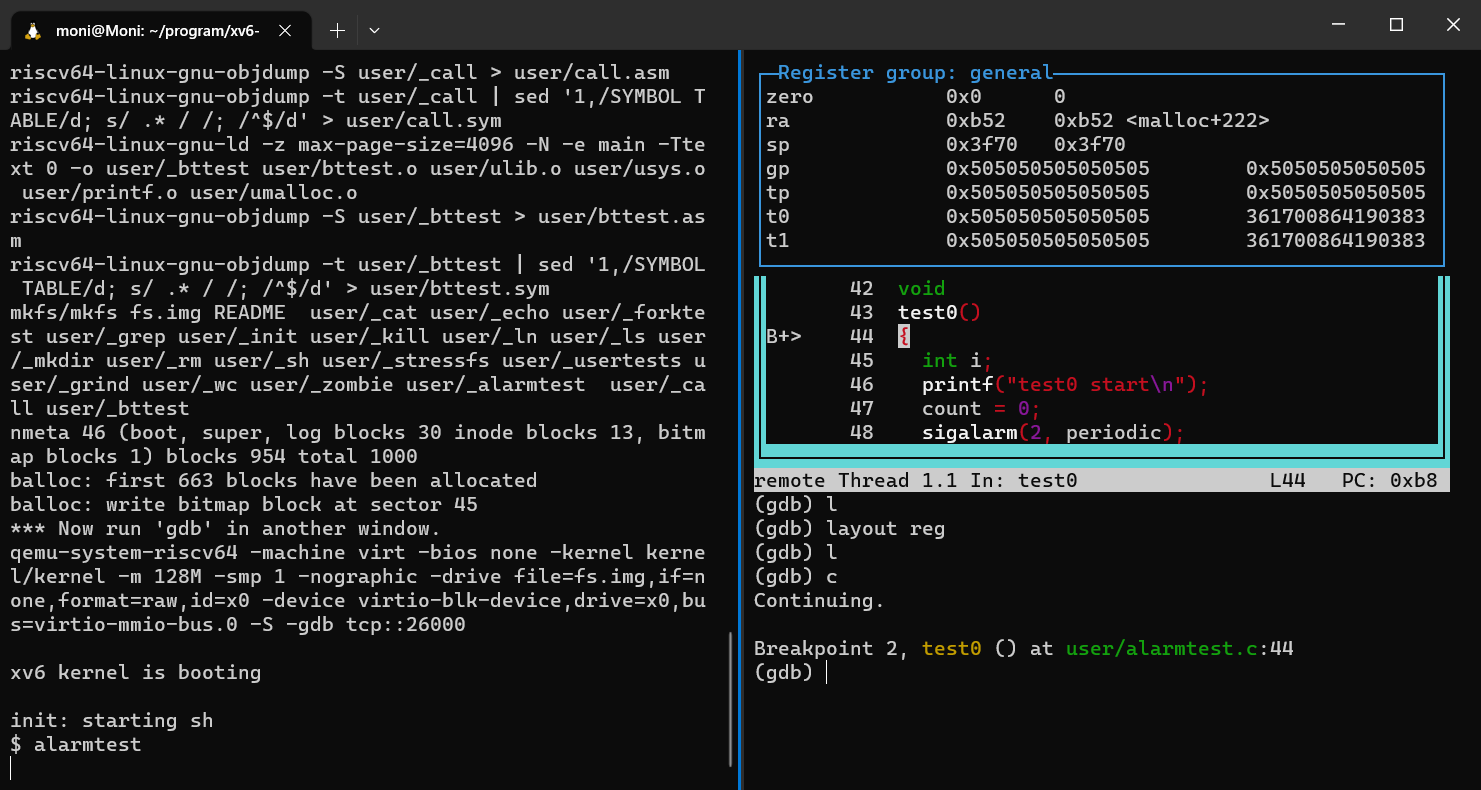Click the active gdb prompt input

pos(828,673)
